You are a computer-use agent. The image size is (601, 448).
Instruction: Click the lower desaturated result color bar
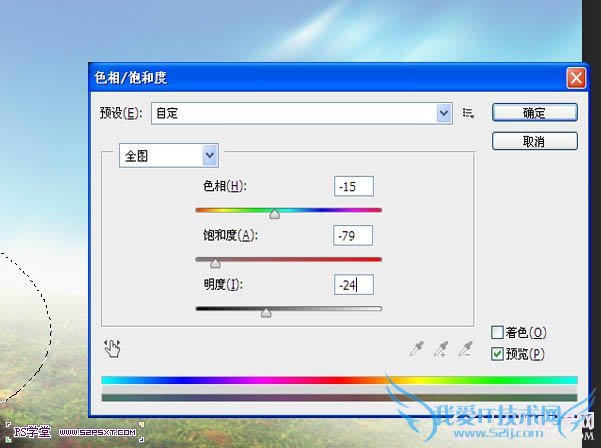339,398
